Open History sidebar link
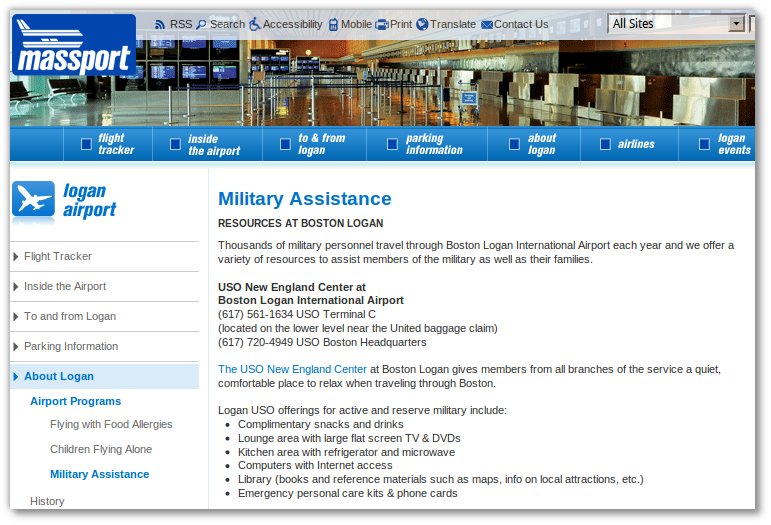Viewport: 771px width, 525px height. 47,501
